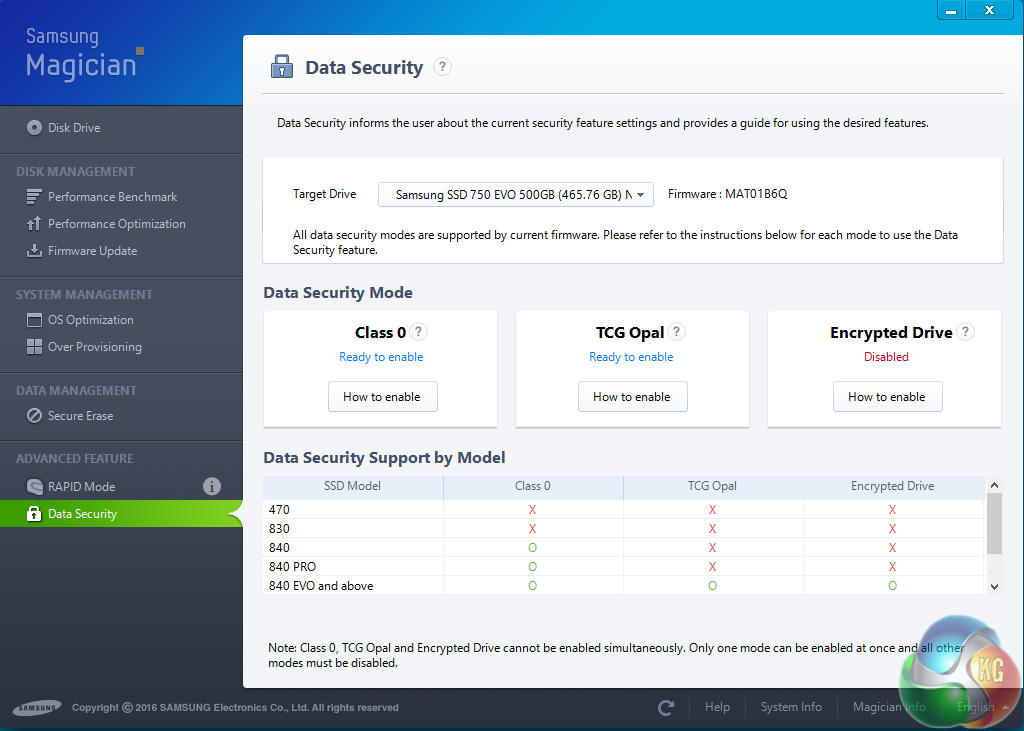Click the question mark next to TCG Opal
Image resolution: width=1024 pixels, height=731 pixels.
[677, 332]
